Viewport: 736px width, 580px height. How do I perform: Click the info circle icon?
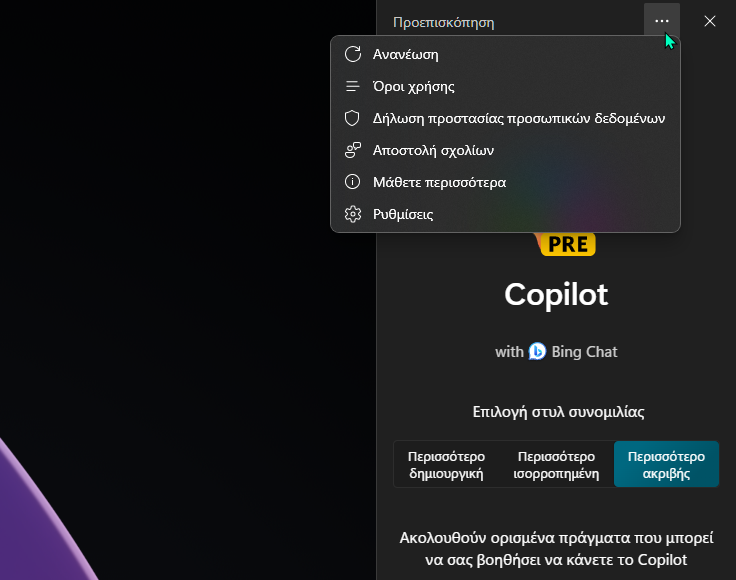coord(353,182)
